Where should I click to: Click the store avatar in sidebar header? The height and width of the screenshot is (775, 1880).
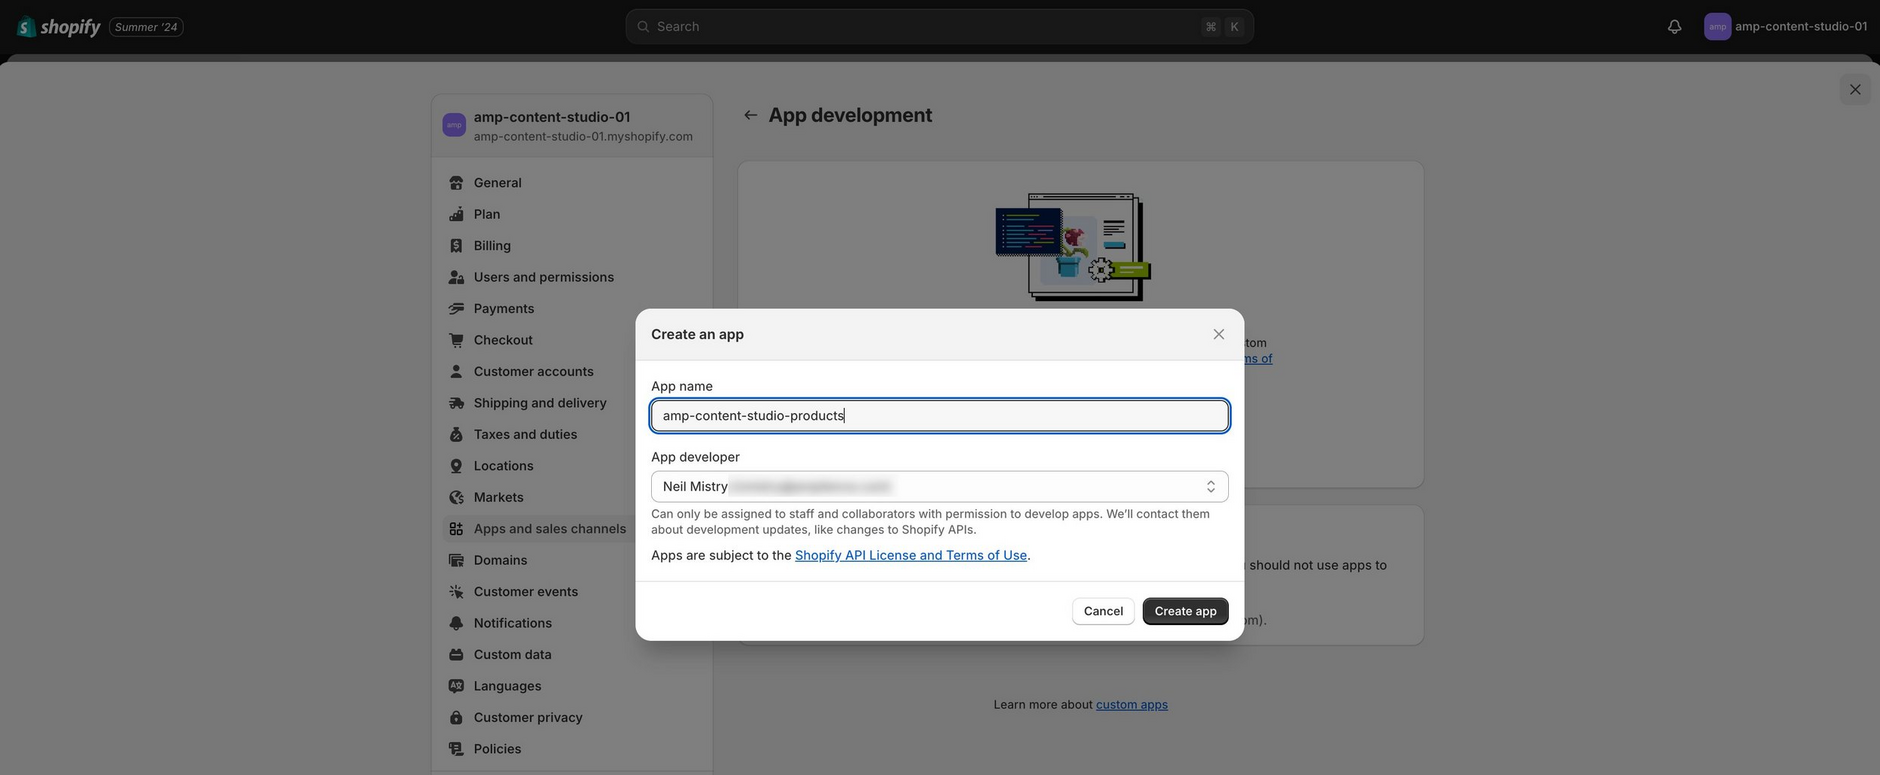tap(454, 125)
